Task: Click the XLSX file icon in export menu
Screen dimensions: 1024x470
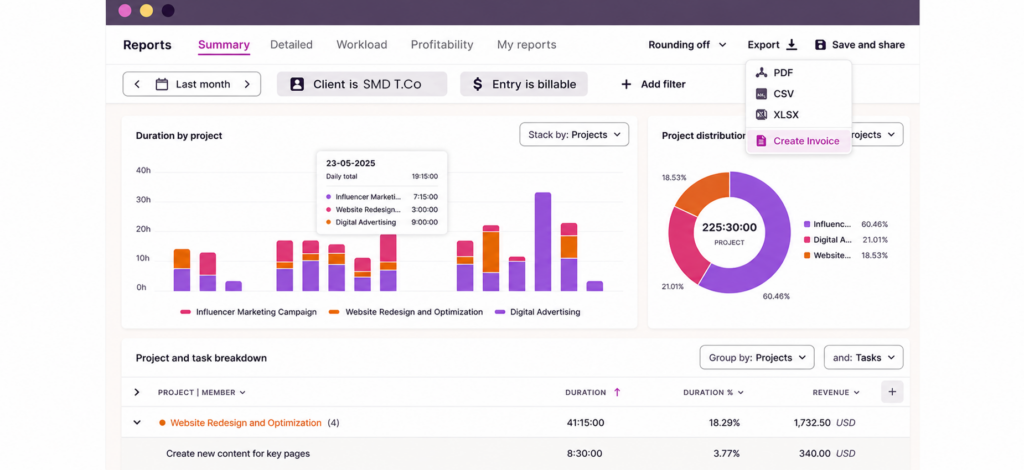Action: click(x=761, y=114)
